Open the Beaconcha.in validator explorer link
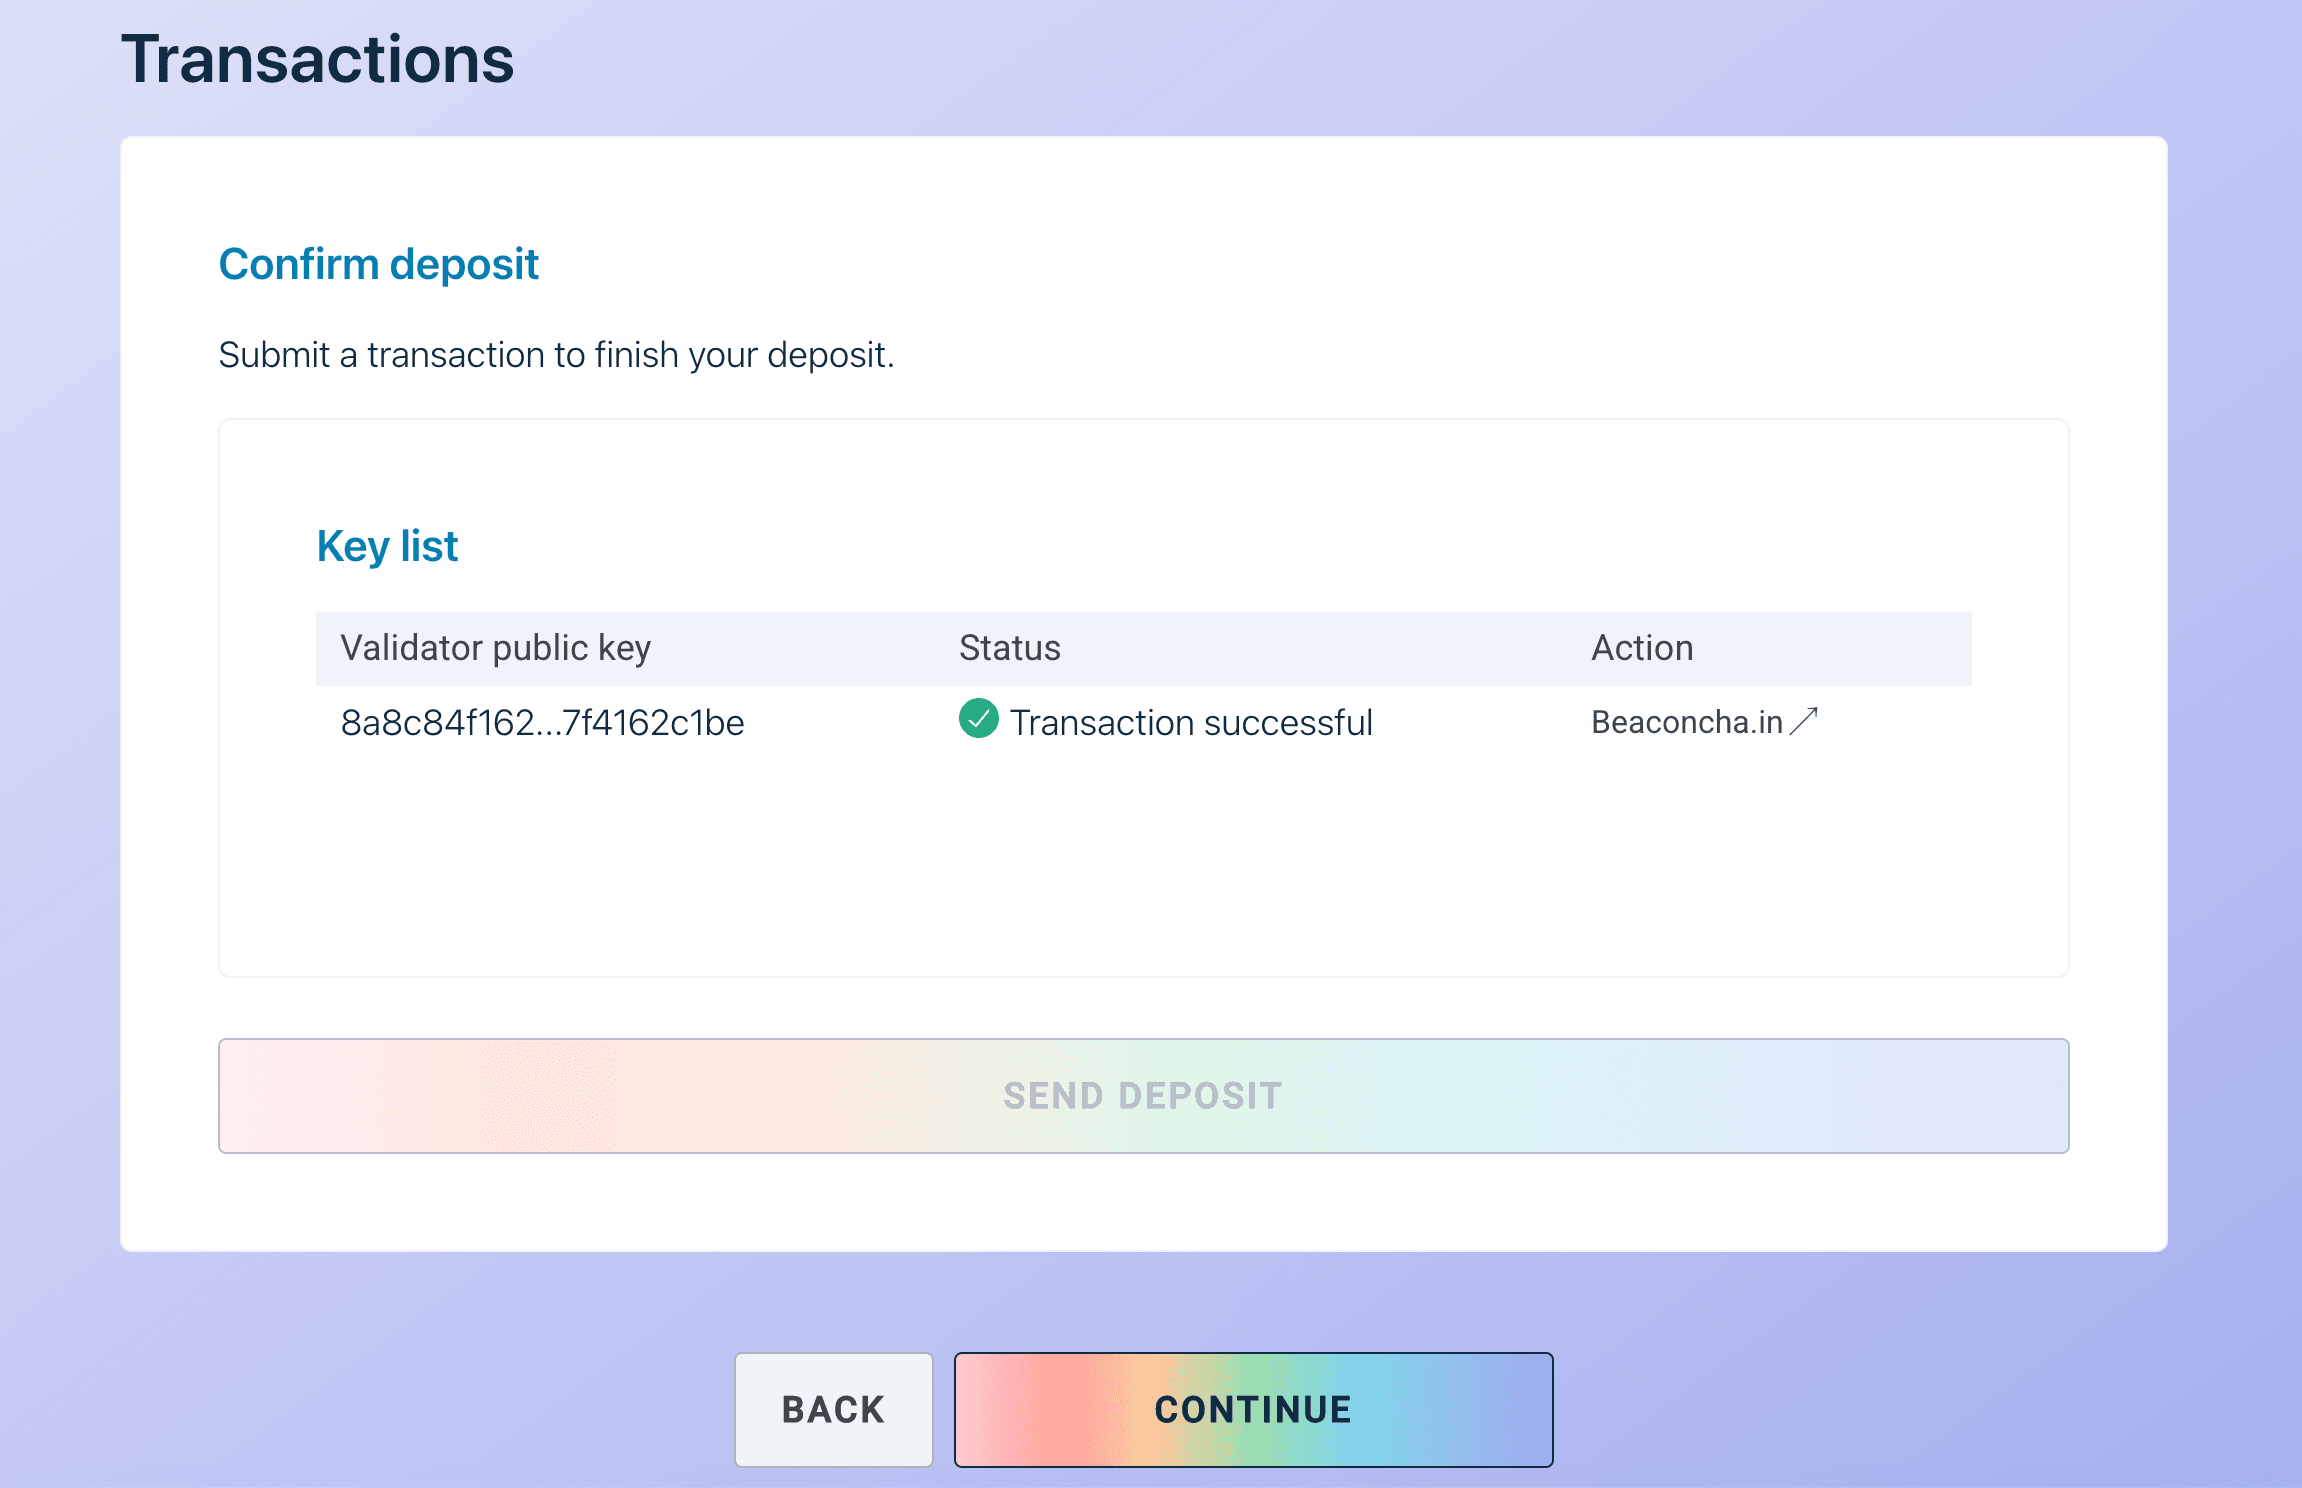 (x=1689, y=722)
